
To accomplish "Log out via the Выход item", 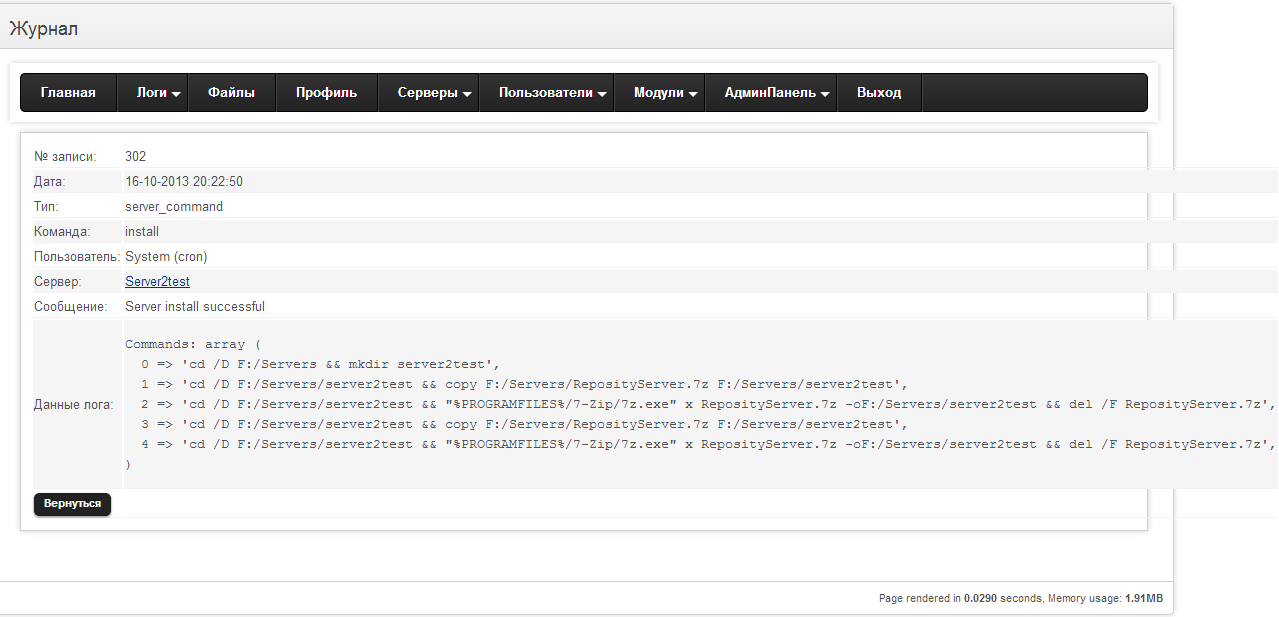I will coord(879,93).
